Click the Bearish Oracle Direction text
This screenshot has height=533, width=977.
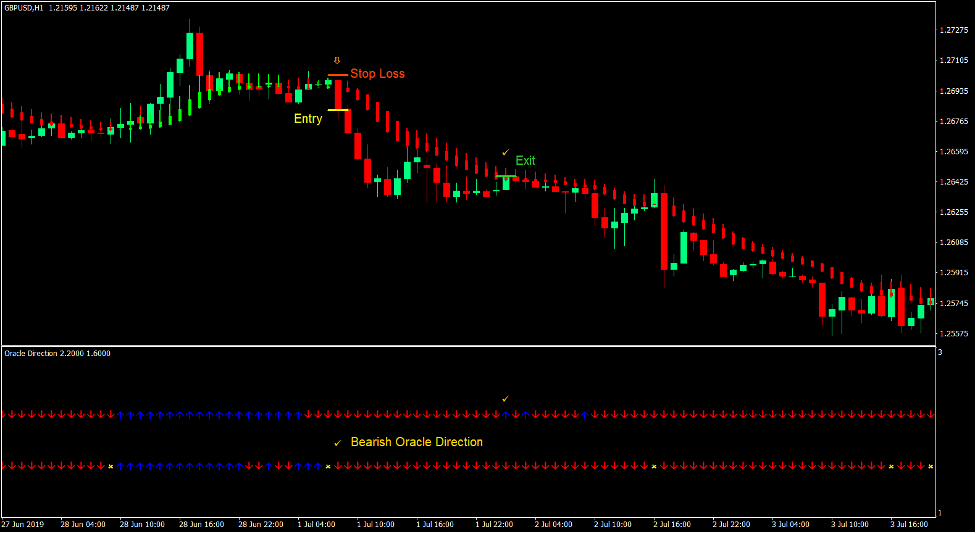[416, 442]
